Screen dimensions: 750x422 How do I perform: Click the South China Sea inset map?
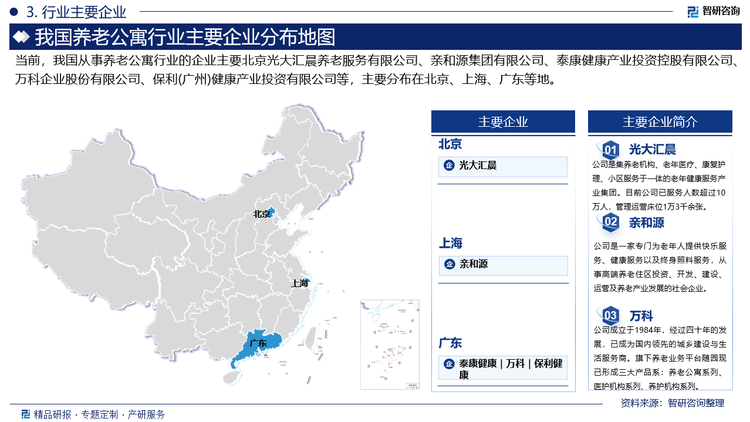click(x=390, y=344)
